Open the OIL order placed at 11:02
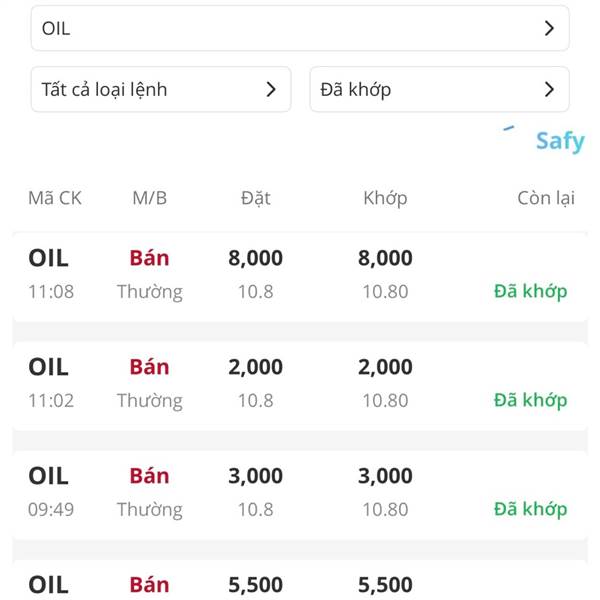 tap(300, 384)
